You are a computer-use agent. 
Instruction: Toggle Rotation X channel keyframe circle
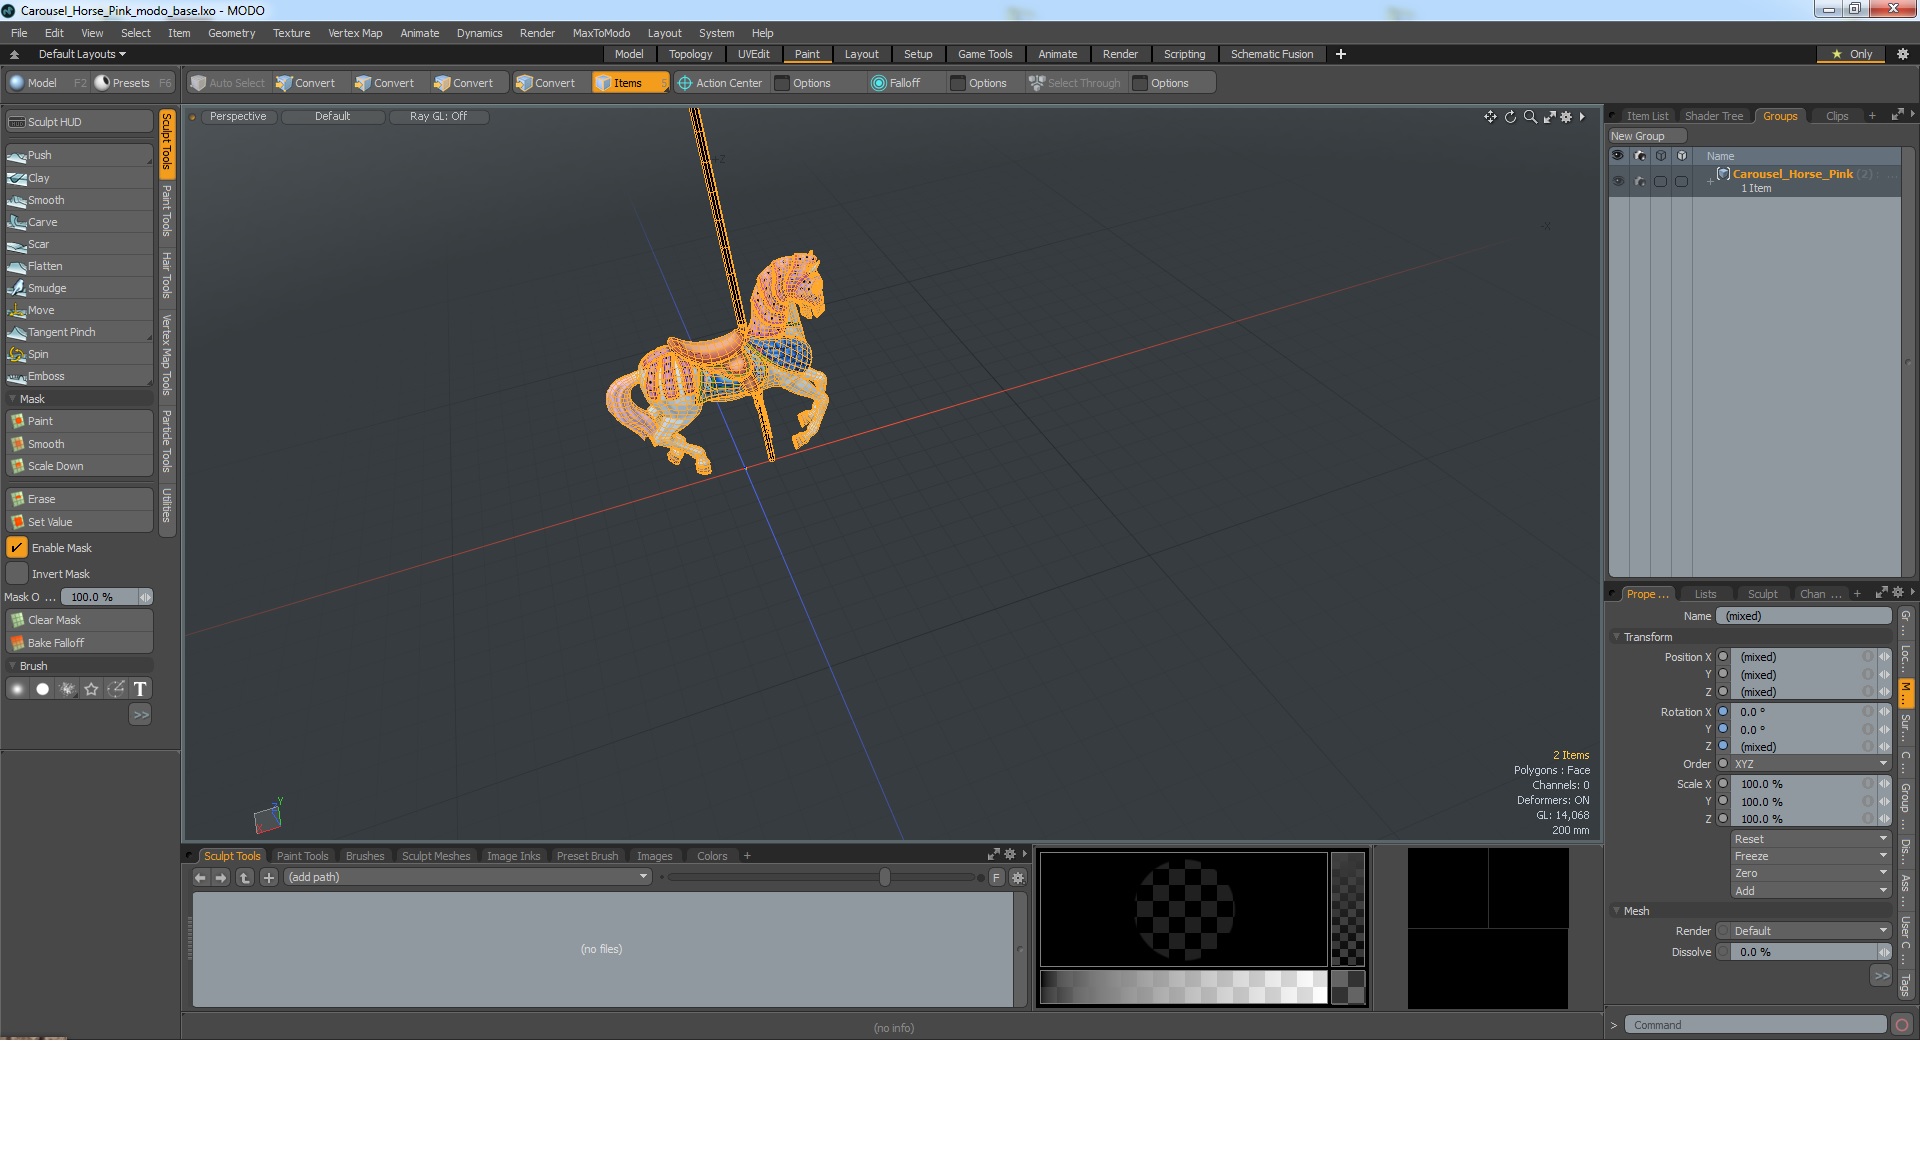pyautogui.click(x=1723, y=712)
